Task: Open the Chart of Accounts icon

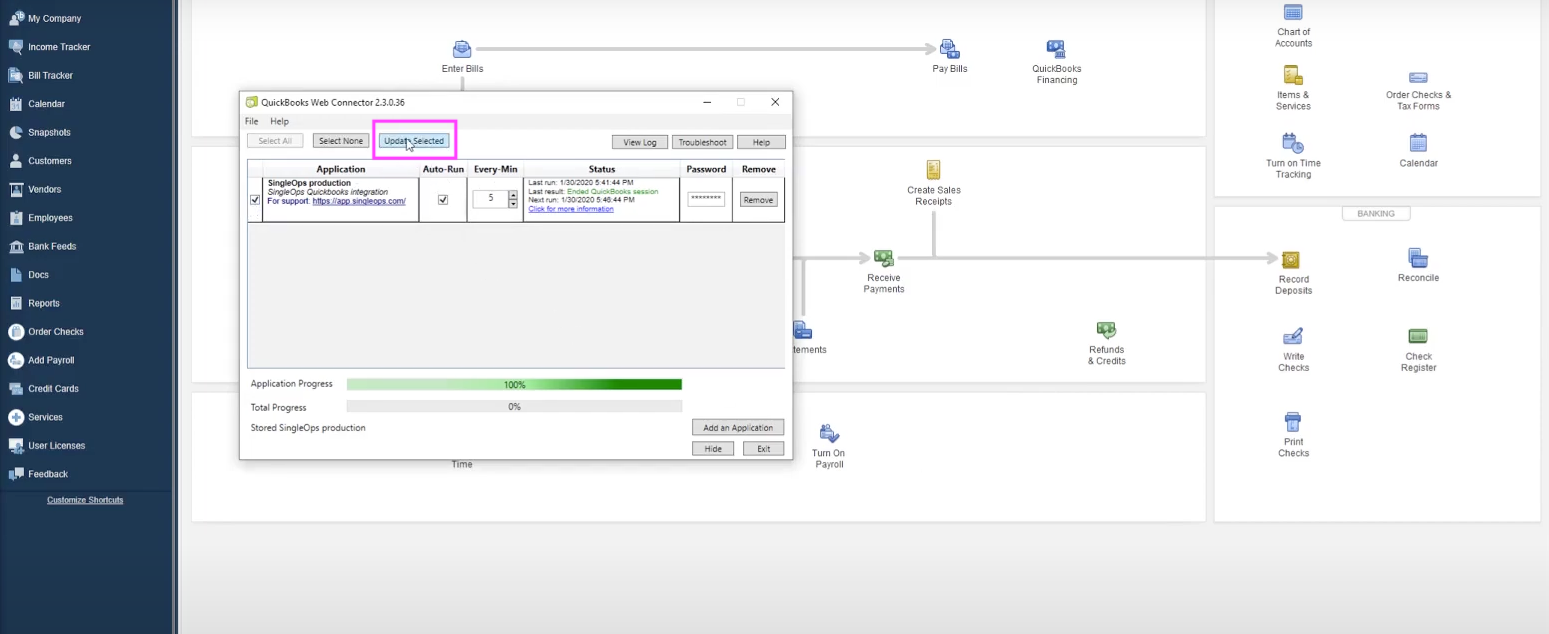Action: [x=1293, y=13]
